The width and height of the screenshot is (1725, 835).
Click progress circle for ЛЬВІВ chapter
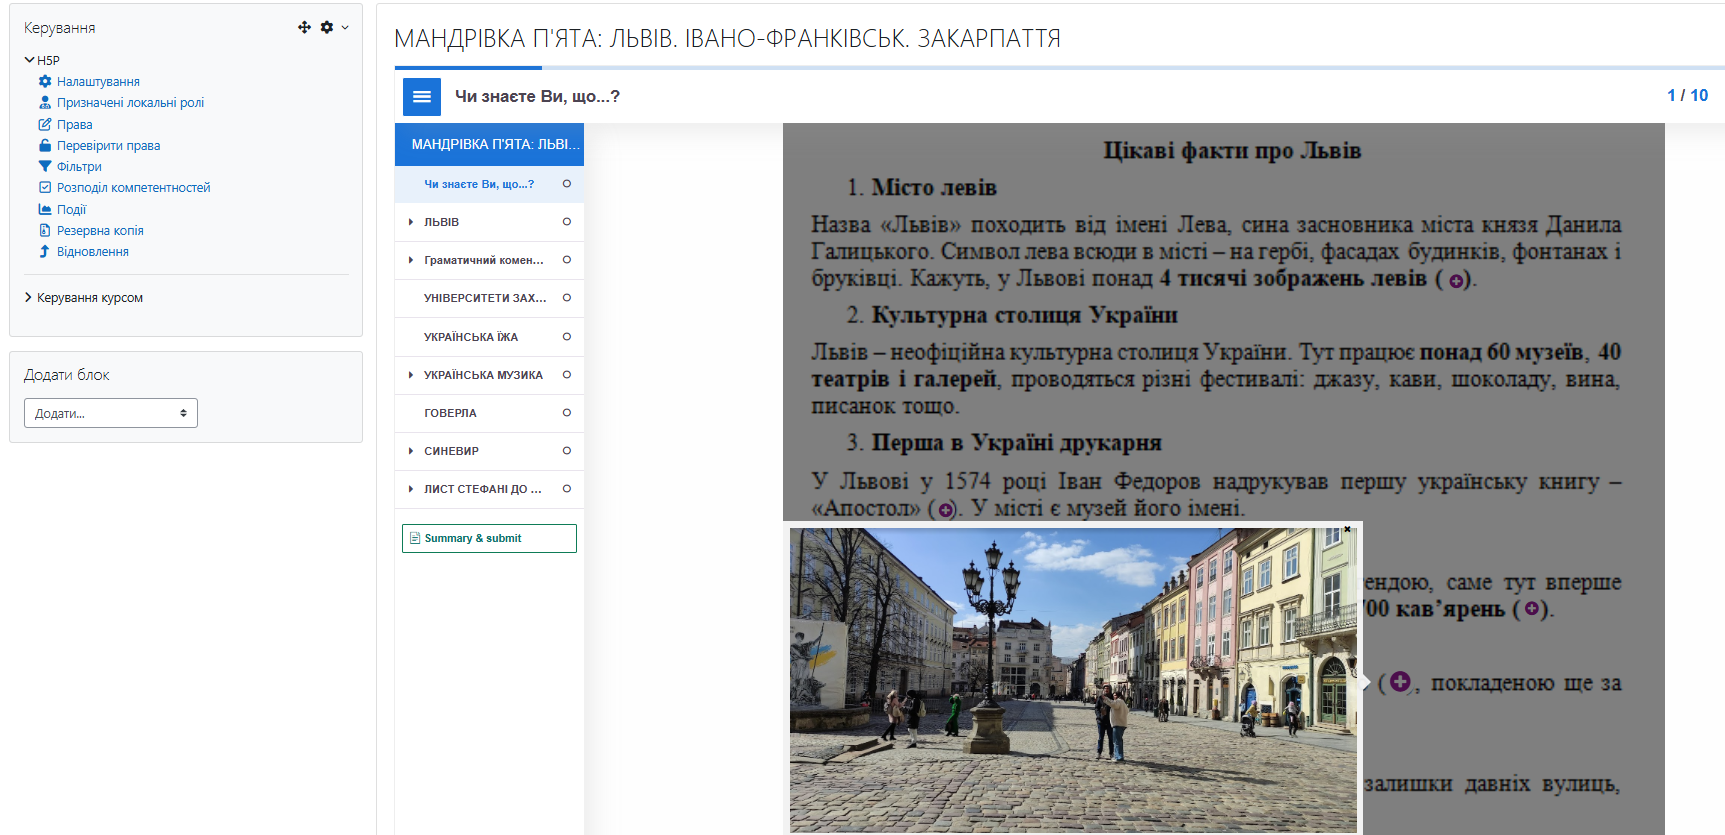pyautogui.click(x=567, y=222)
